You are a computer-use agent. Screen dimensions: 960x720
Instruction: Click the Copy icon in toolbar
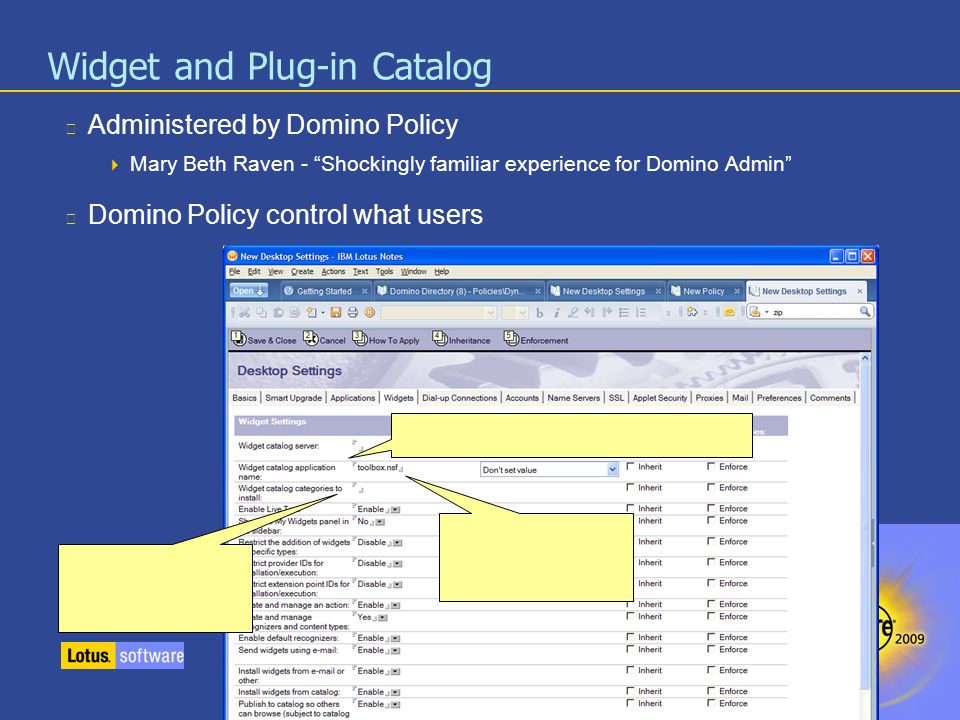[261, 312]
